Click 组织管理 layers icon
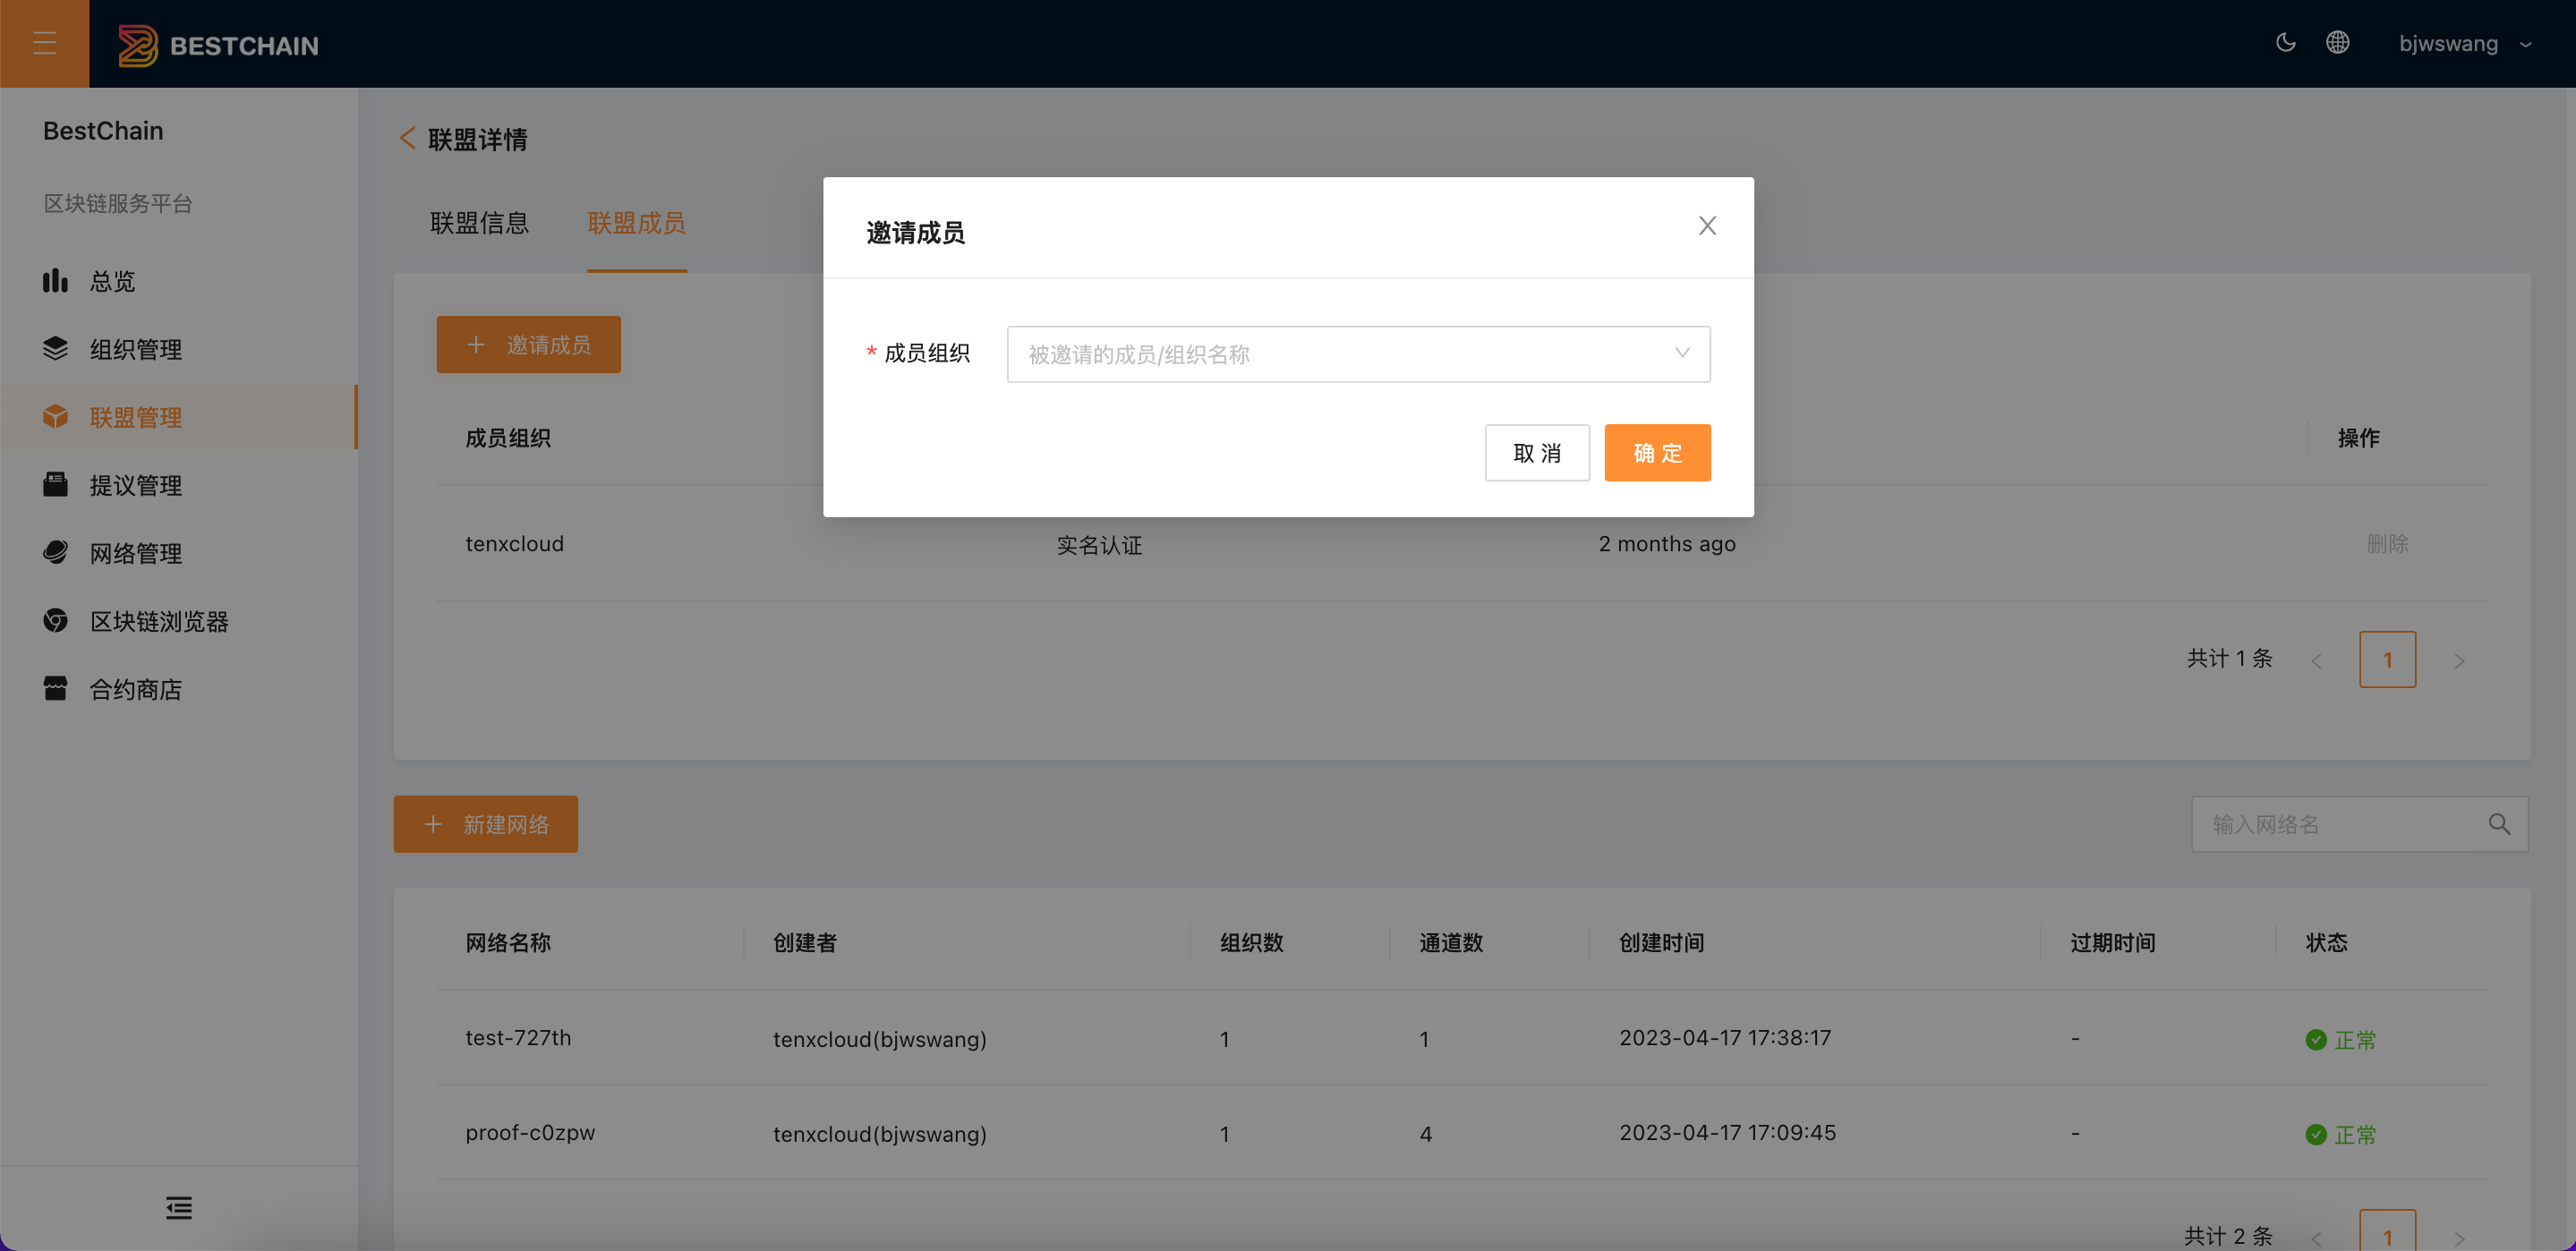Screen dimensions: 2576x1251 [55, 349]
